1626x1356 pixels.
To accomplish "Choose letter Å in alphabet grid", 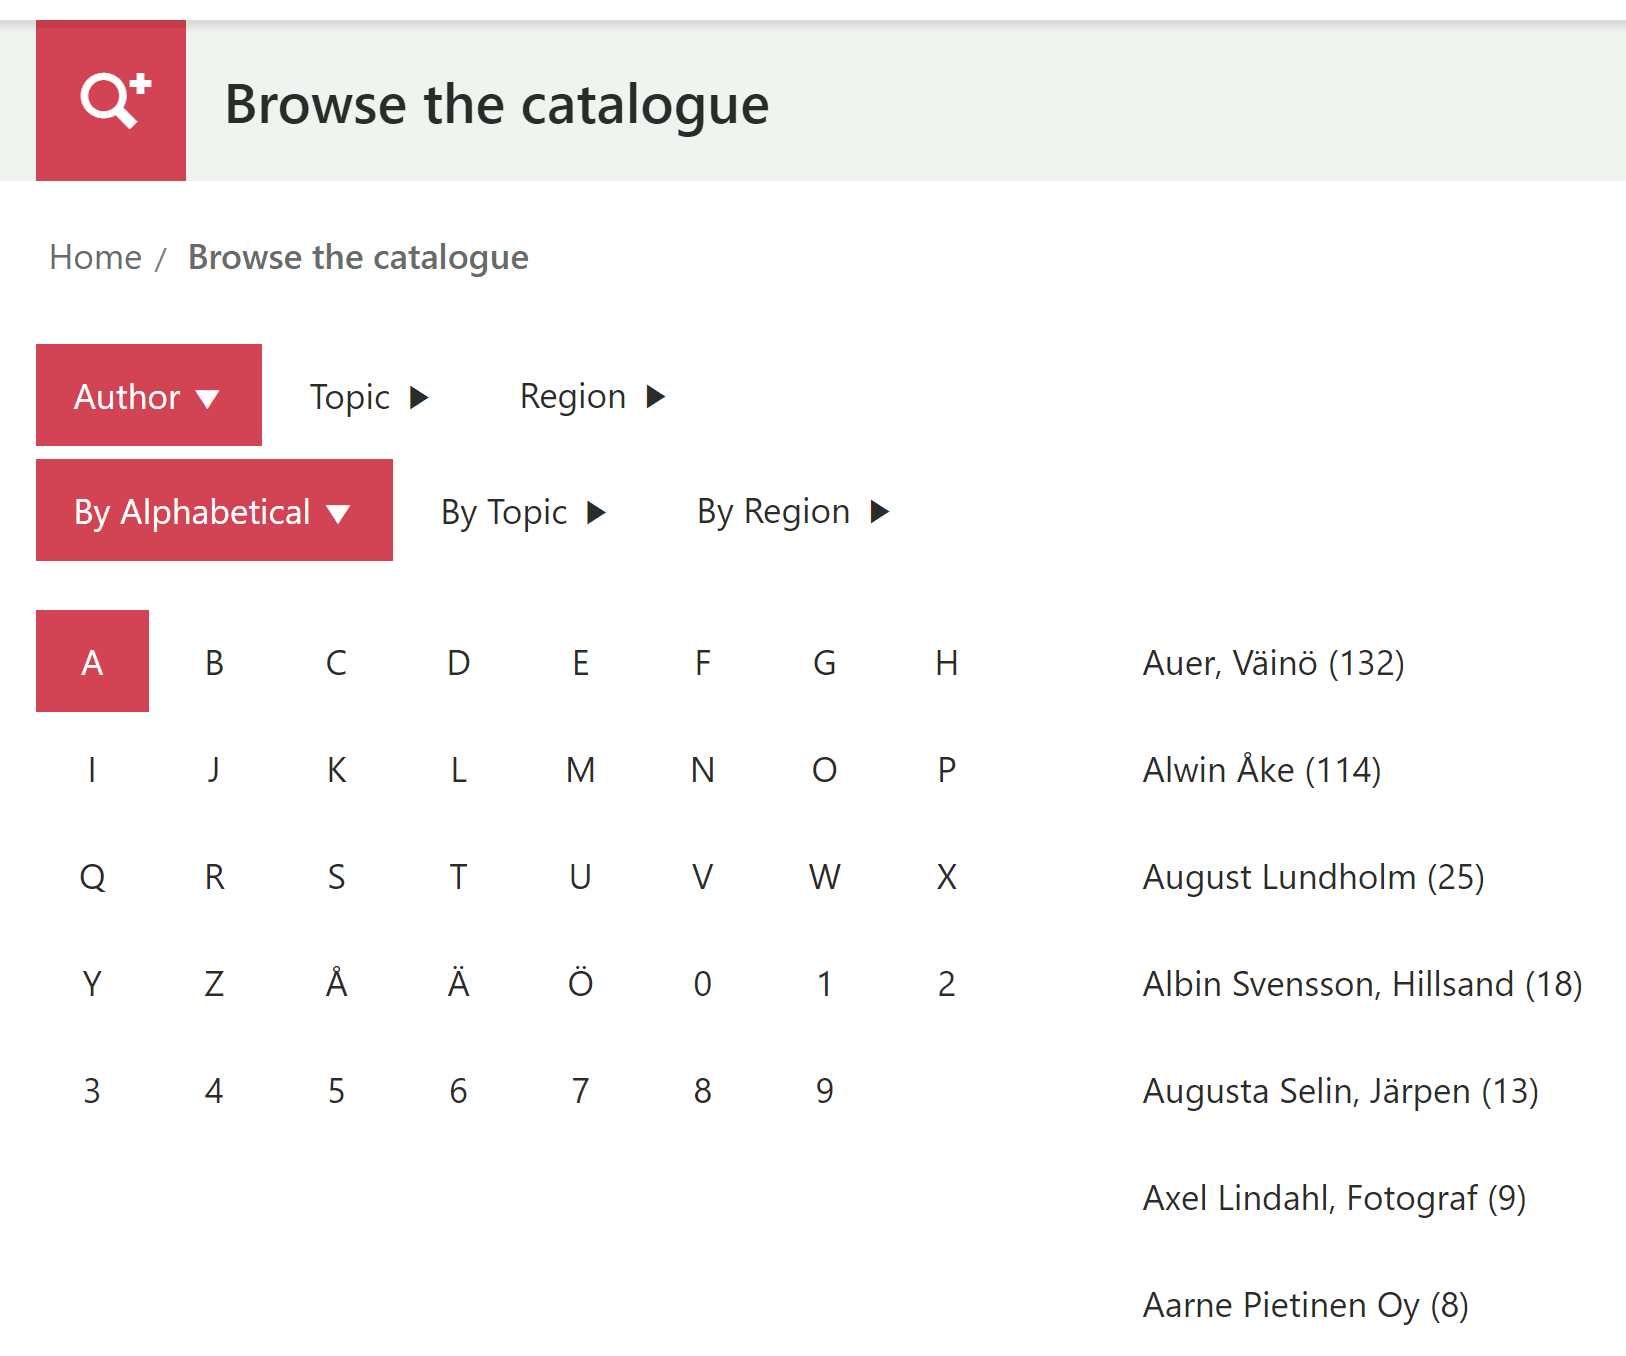I will point(336,984).
